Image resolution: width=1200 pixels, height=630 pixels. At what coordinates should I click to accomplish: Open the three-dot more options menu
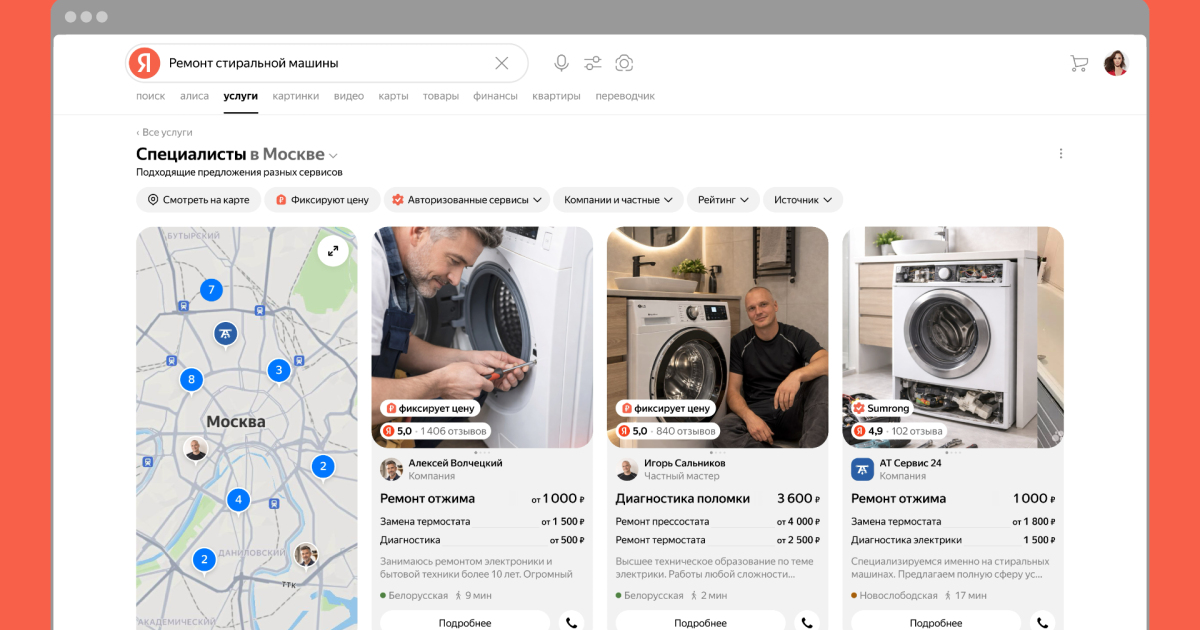click(x=1061, y=154)
